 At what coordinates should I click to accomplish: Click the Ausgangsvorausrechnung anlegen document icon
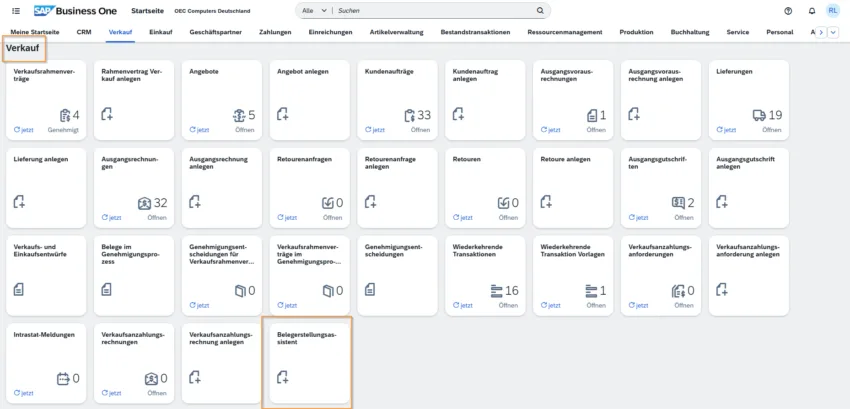point(634,114)
